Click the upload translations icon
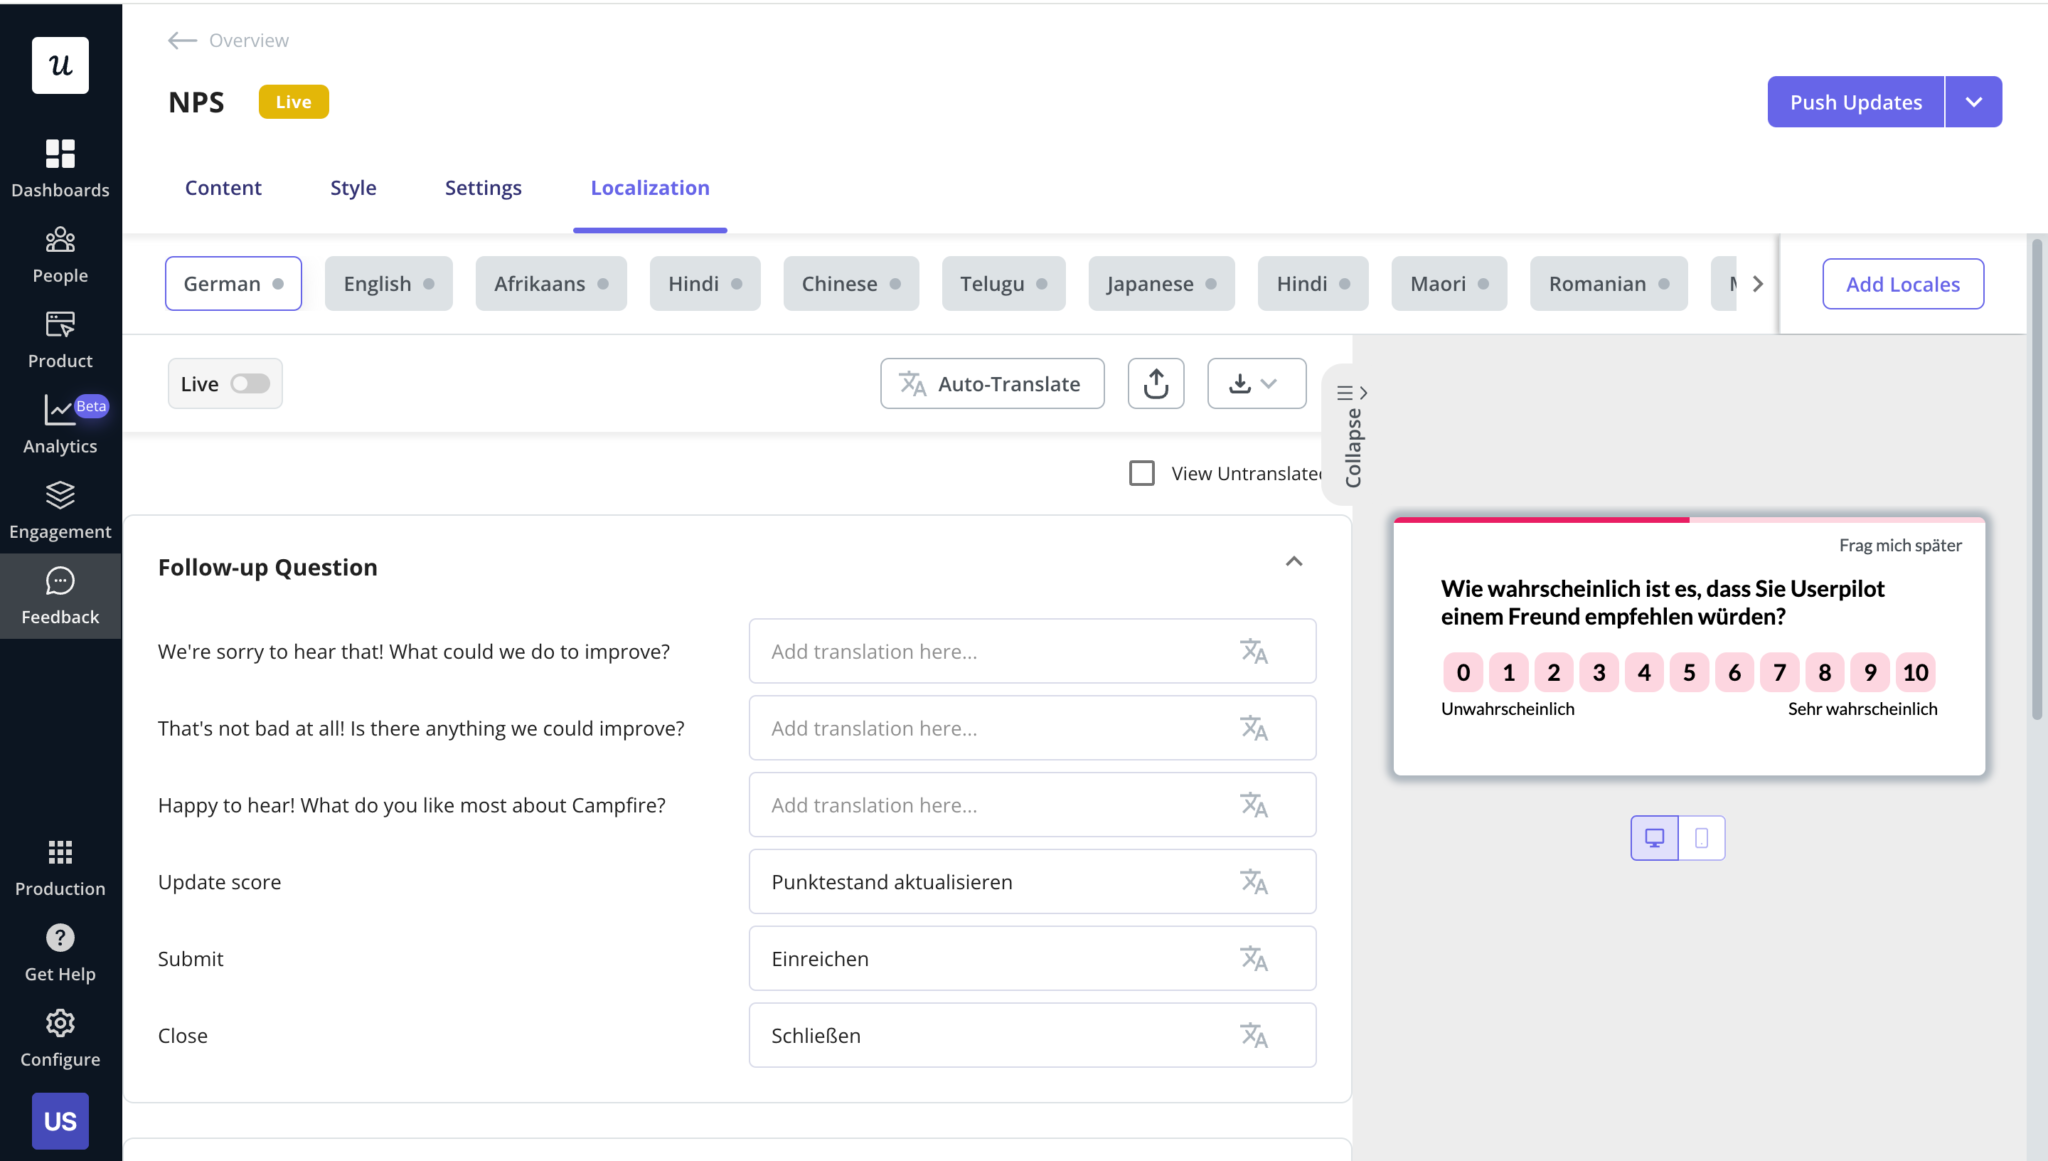Screen dimensions: 2048x1161 [1155, 383]
